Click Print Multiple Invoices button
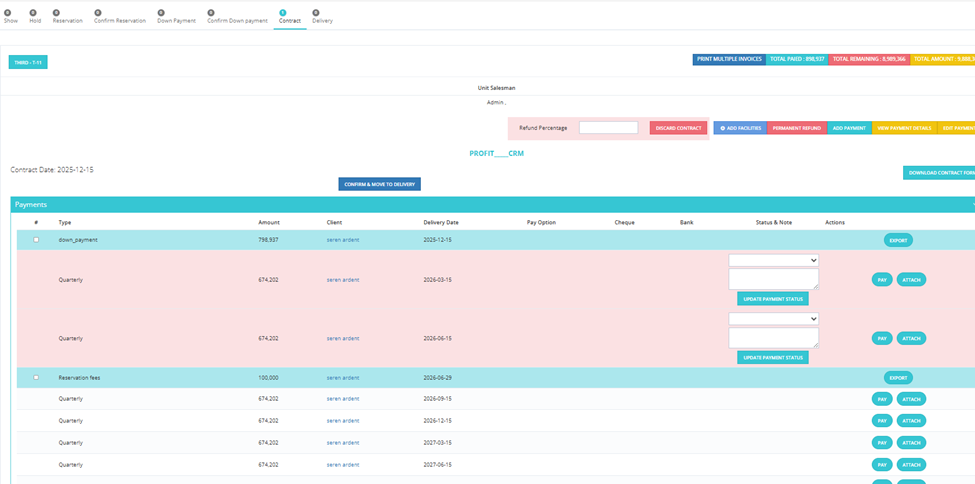 tap(729, 59)
